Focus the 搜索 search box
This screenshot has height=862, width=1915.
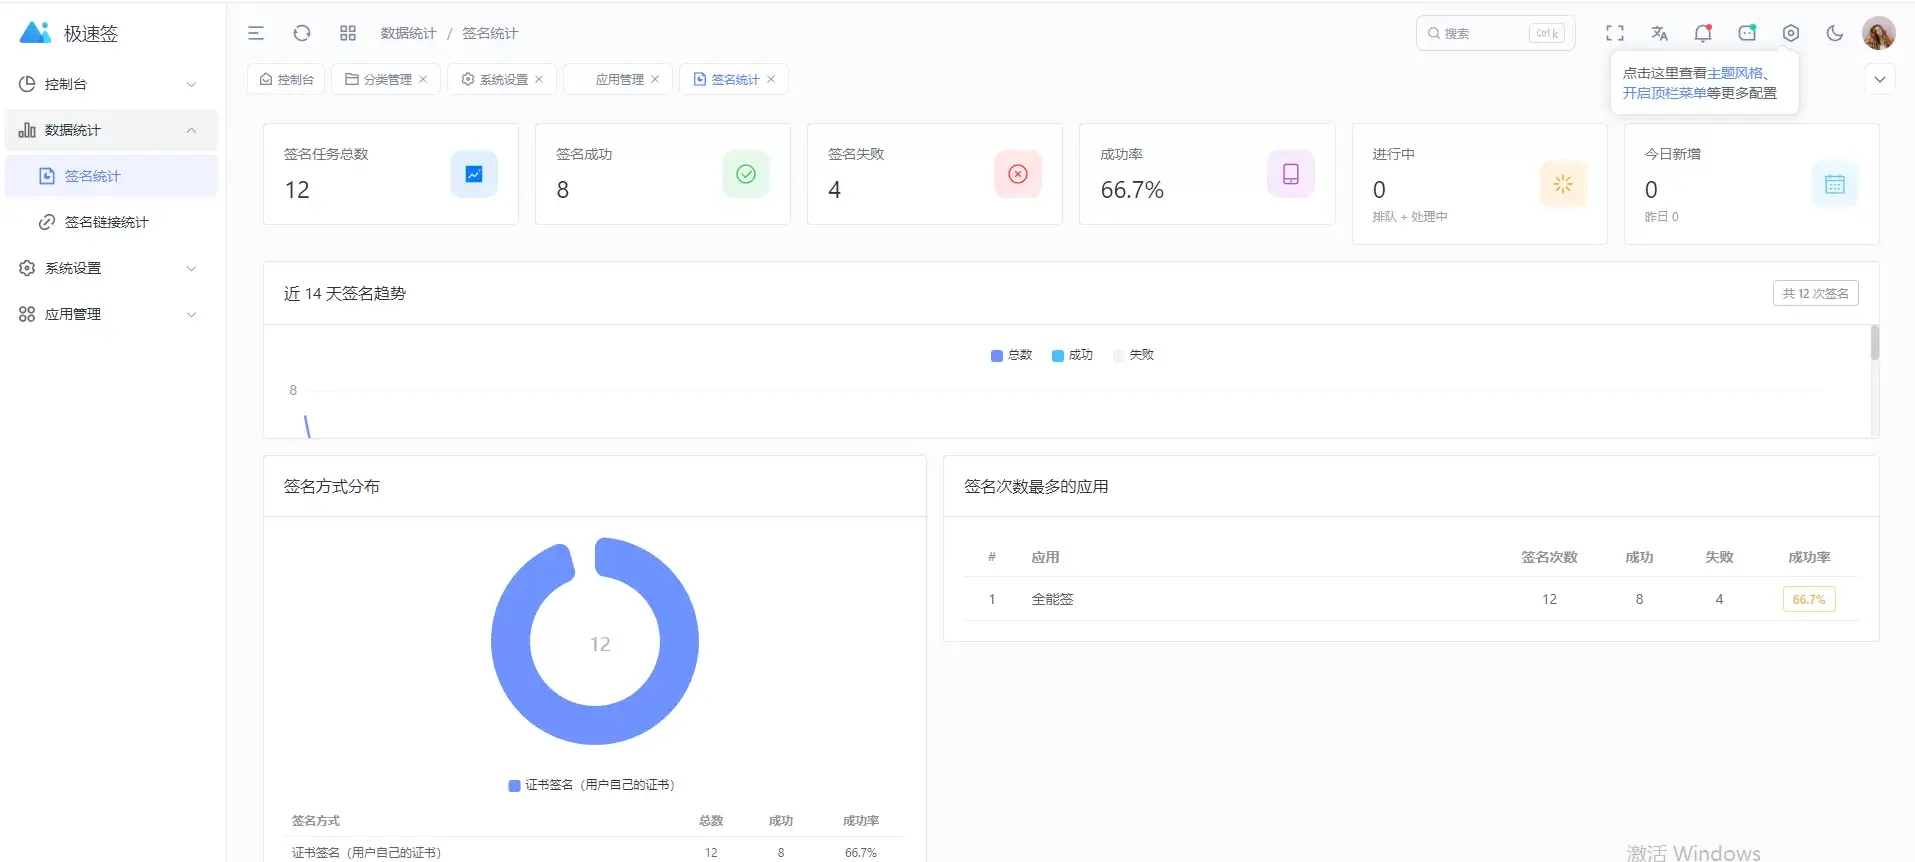[x=1495, y=33]
